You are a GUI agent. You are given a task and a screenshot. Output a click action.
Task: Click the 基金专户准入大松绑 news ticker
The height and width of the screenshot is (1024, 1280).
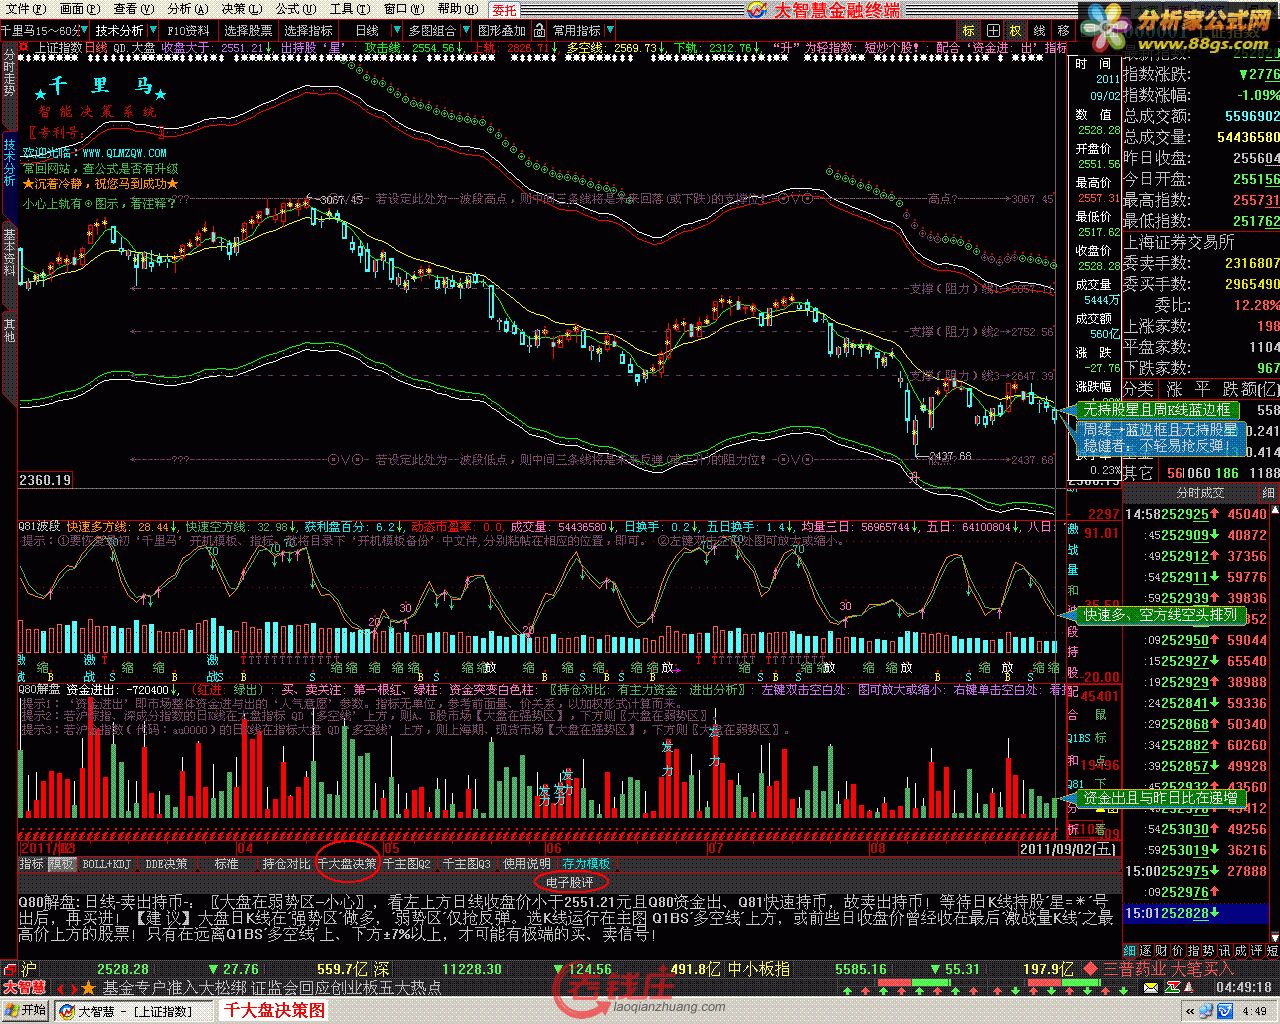(175, 987)
